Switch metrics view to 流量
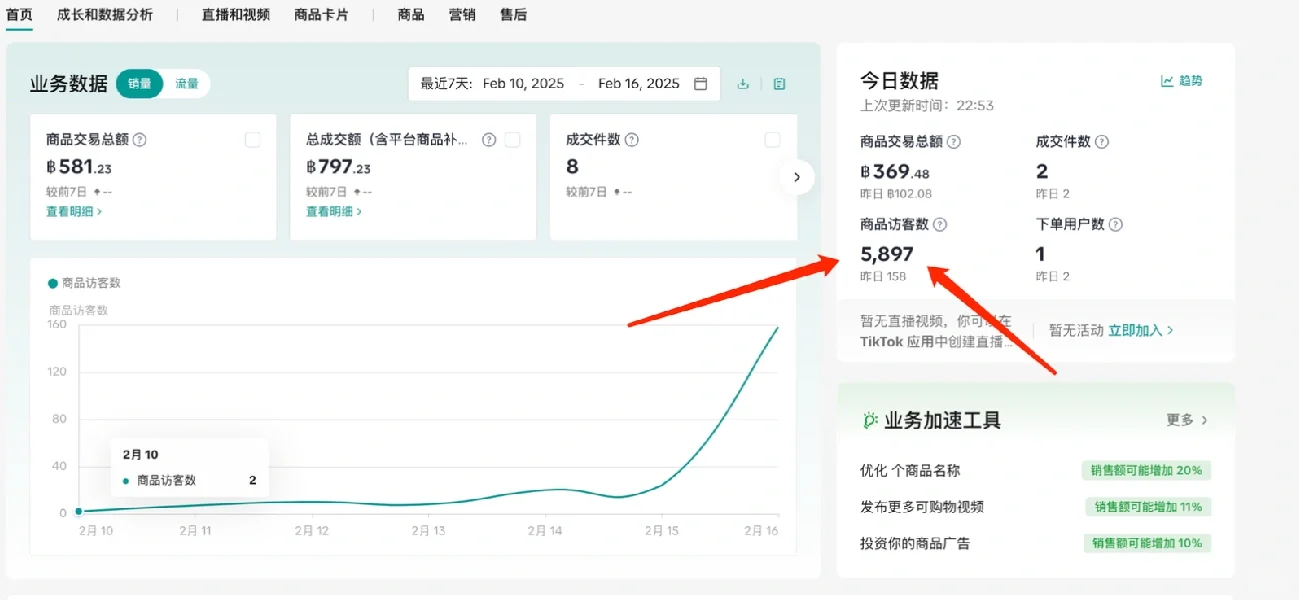Screen dimensions: 1299x600 [187, 84]
